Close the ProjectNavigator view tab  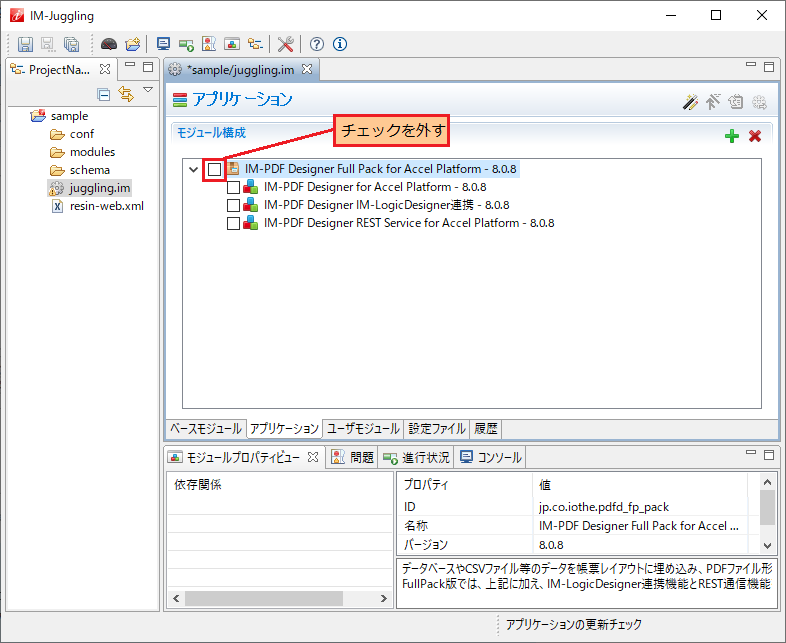click(x=105, y=69)
